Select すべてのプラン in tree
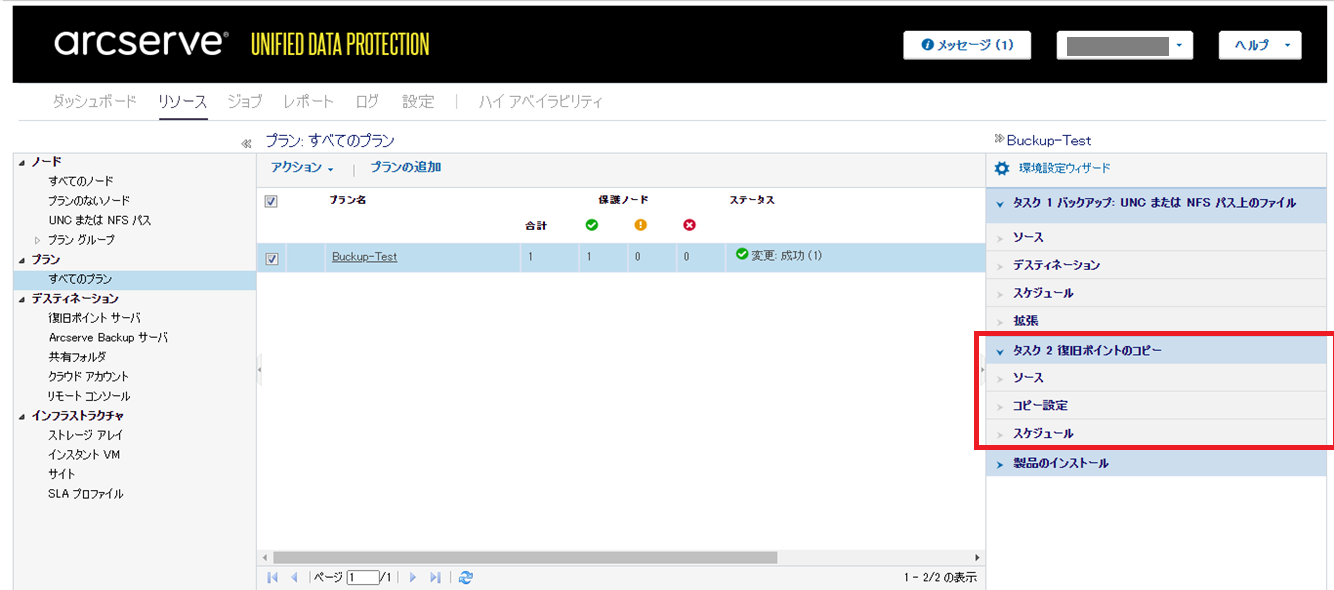The image size is (1334, 590). point(80,279)
